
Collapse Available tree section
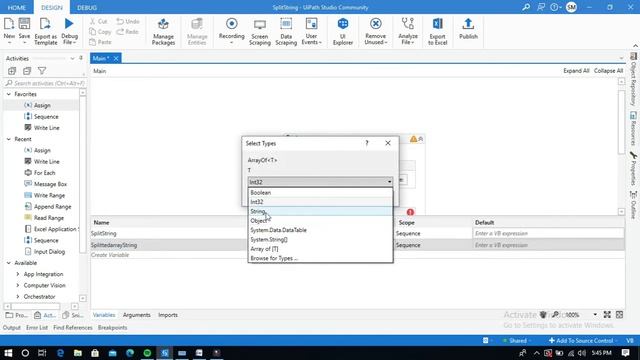(x=9, y=263)
